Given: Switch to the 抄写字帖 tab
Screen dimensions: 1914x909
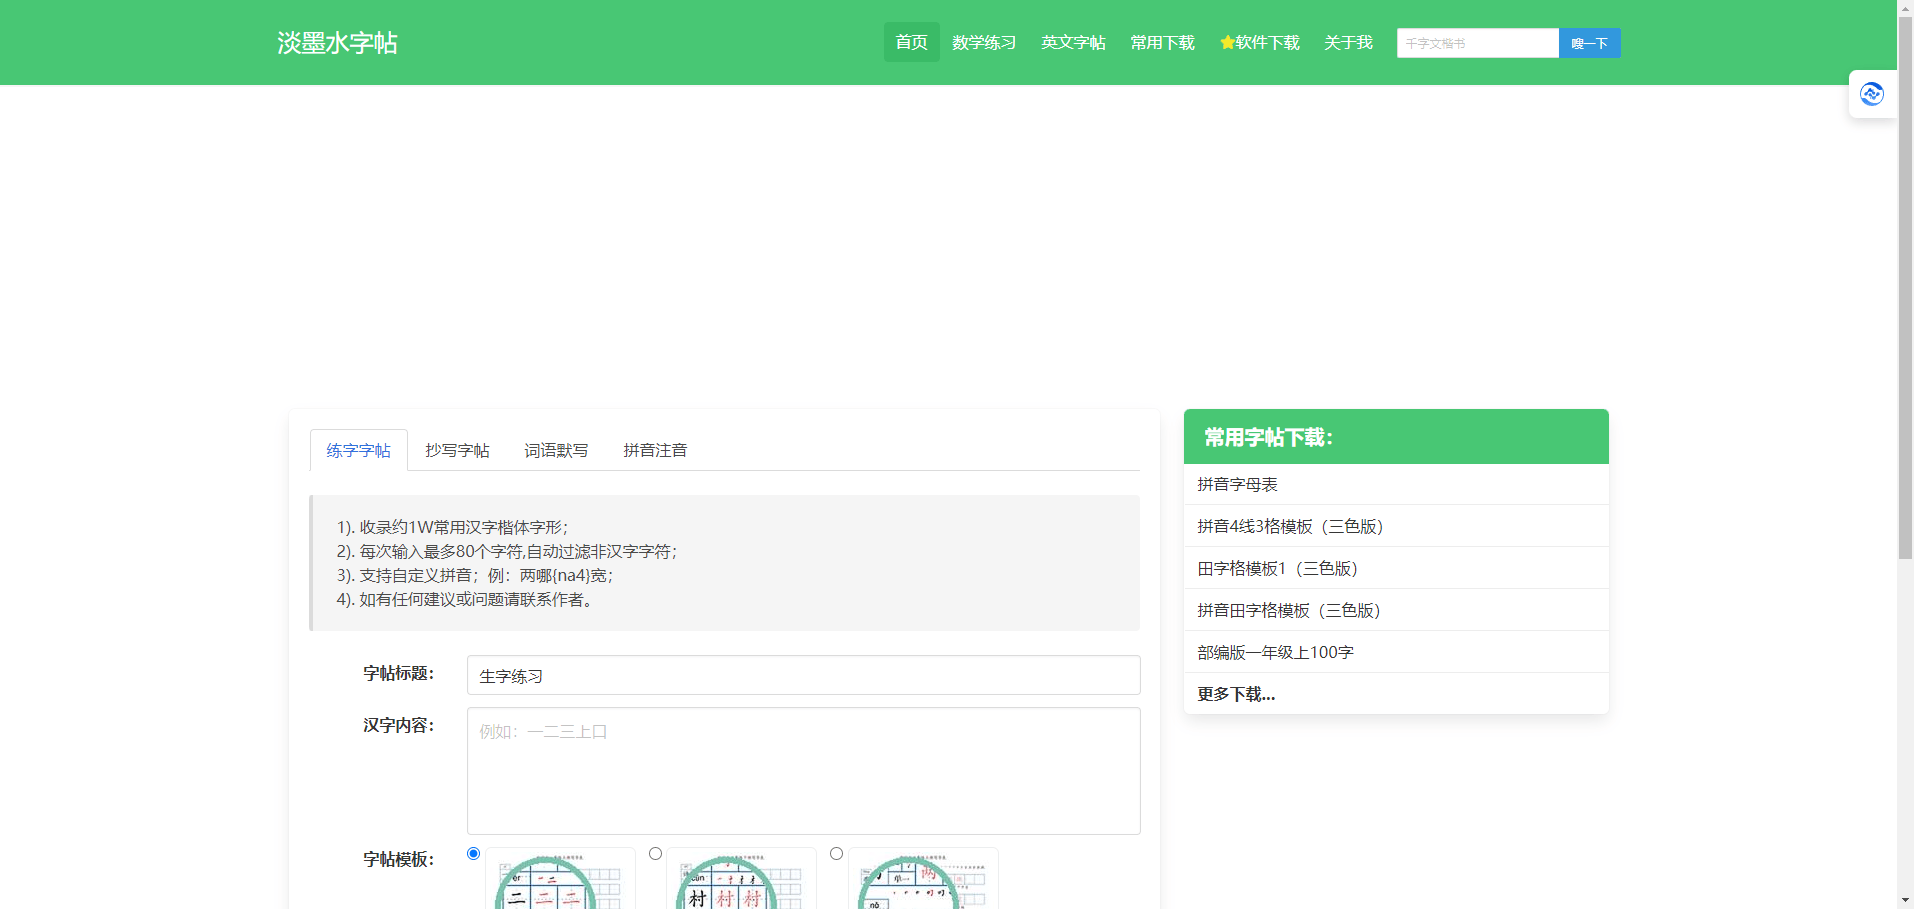Looking at the screenshot, I should (457, 451).
